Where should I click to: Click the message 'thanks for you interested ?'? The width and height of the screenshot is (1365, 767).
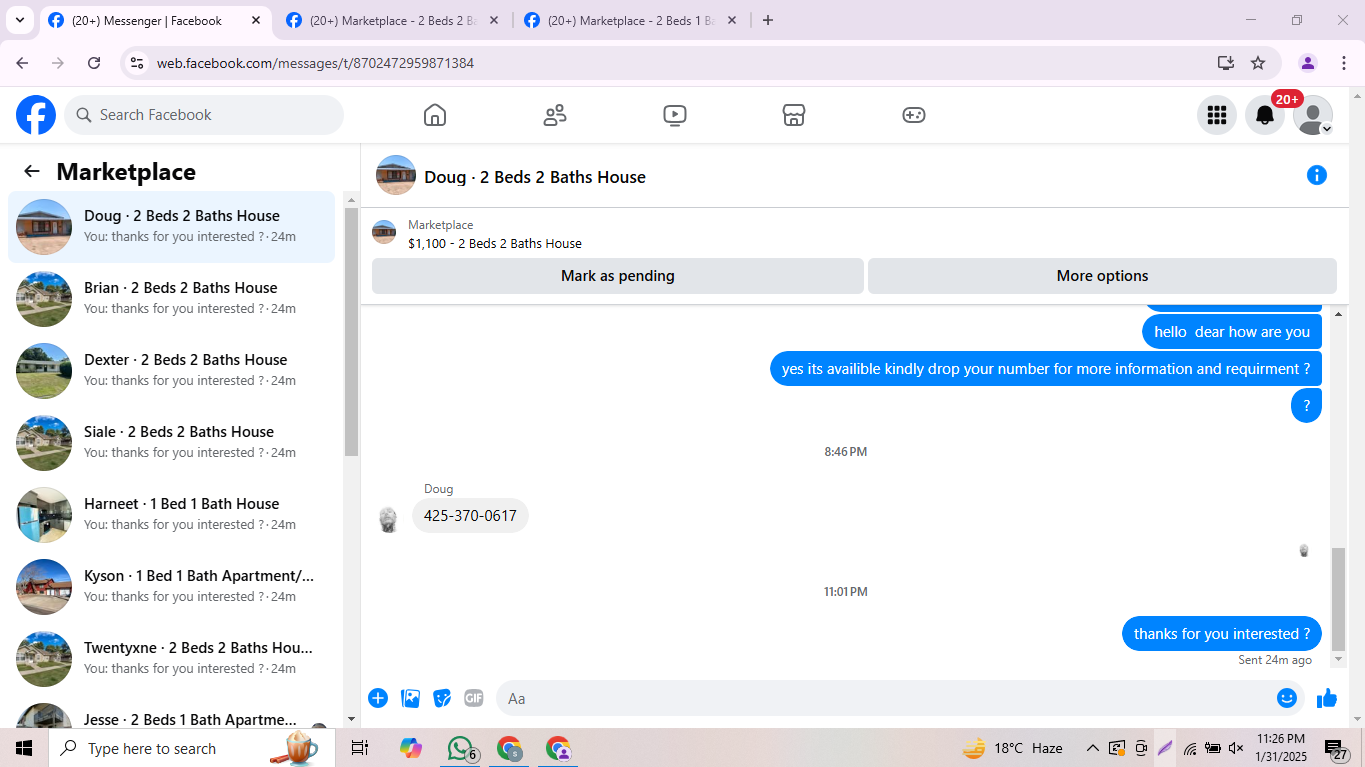click(x=1222, y=634)
